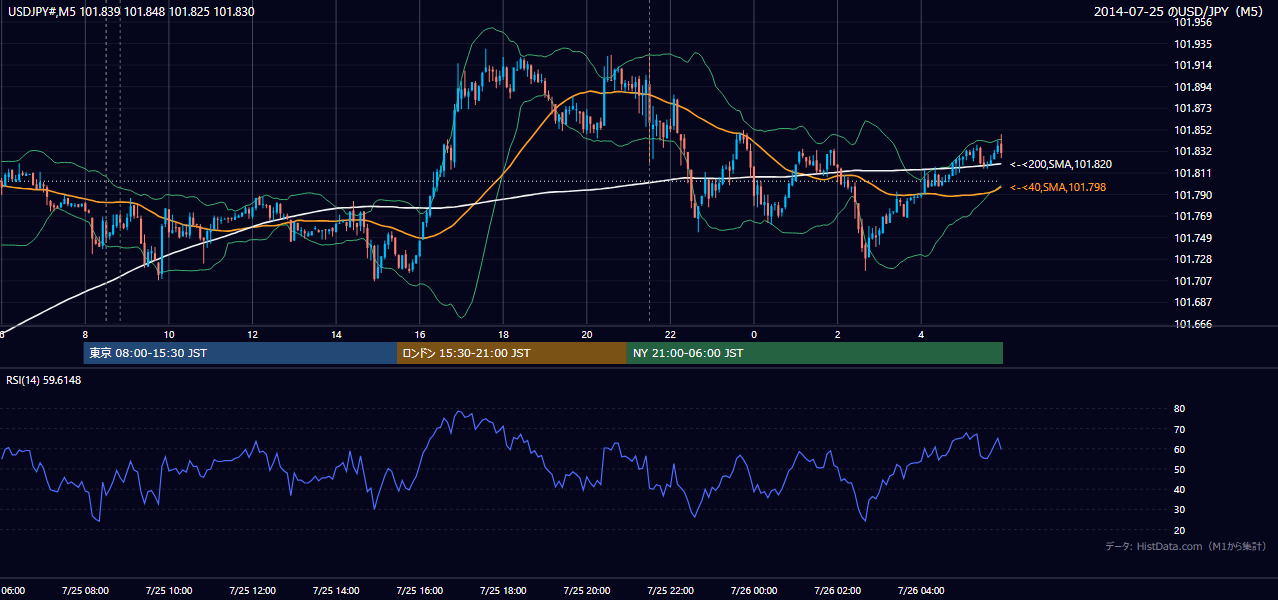Viewport: 1278px width, 600px height.
Task: Click hour tick 22 under price chart
Action: 670,335
